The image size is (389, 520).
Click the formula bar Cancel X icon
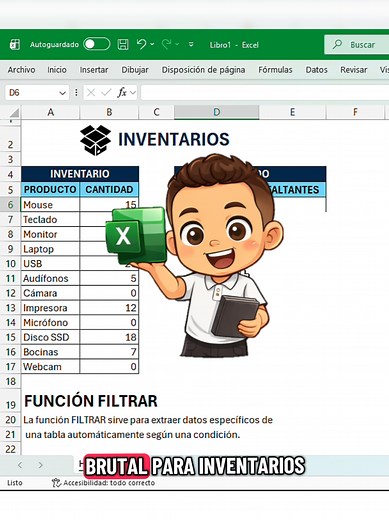(x=91, y=93)
